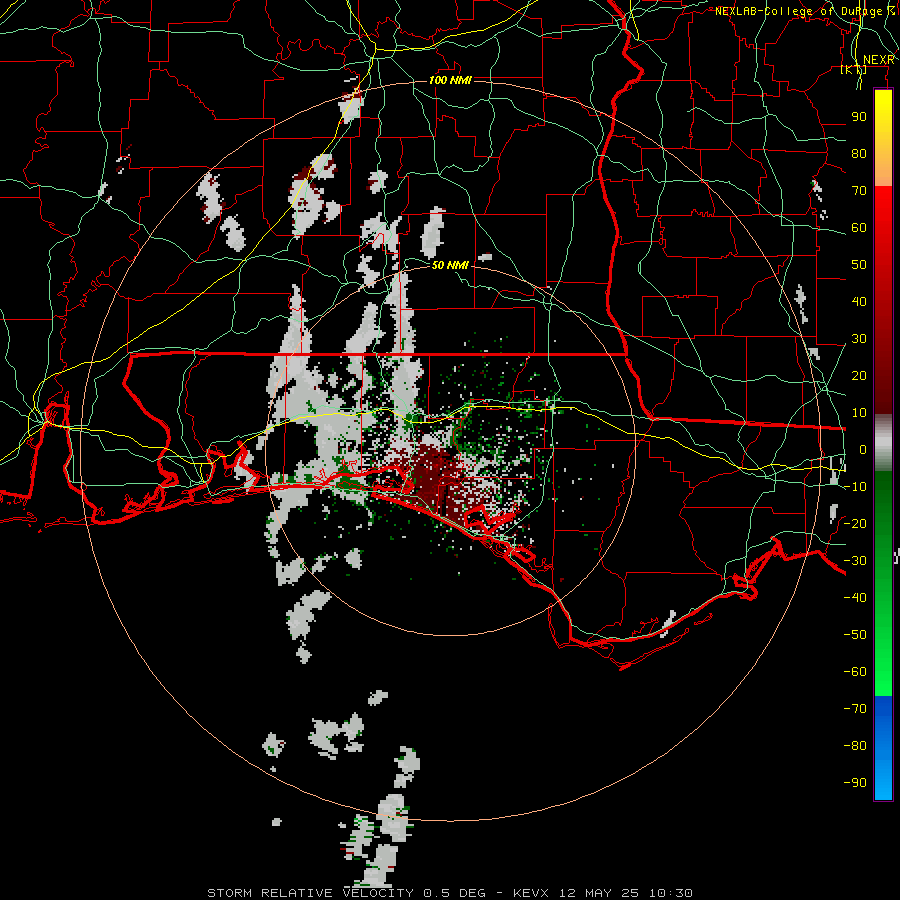Click the 60 value on velocity scale
Screen dimensions: 900x900
coord(859,228)
